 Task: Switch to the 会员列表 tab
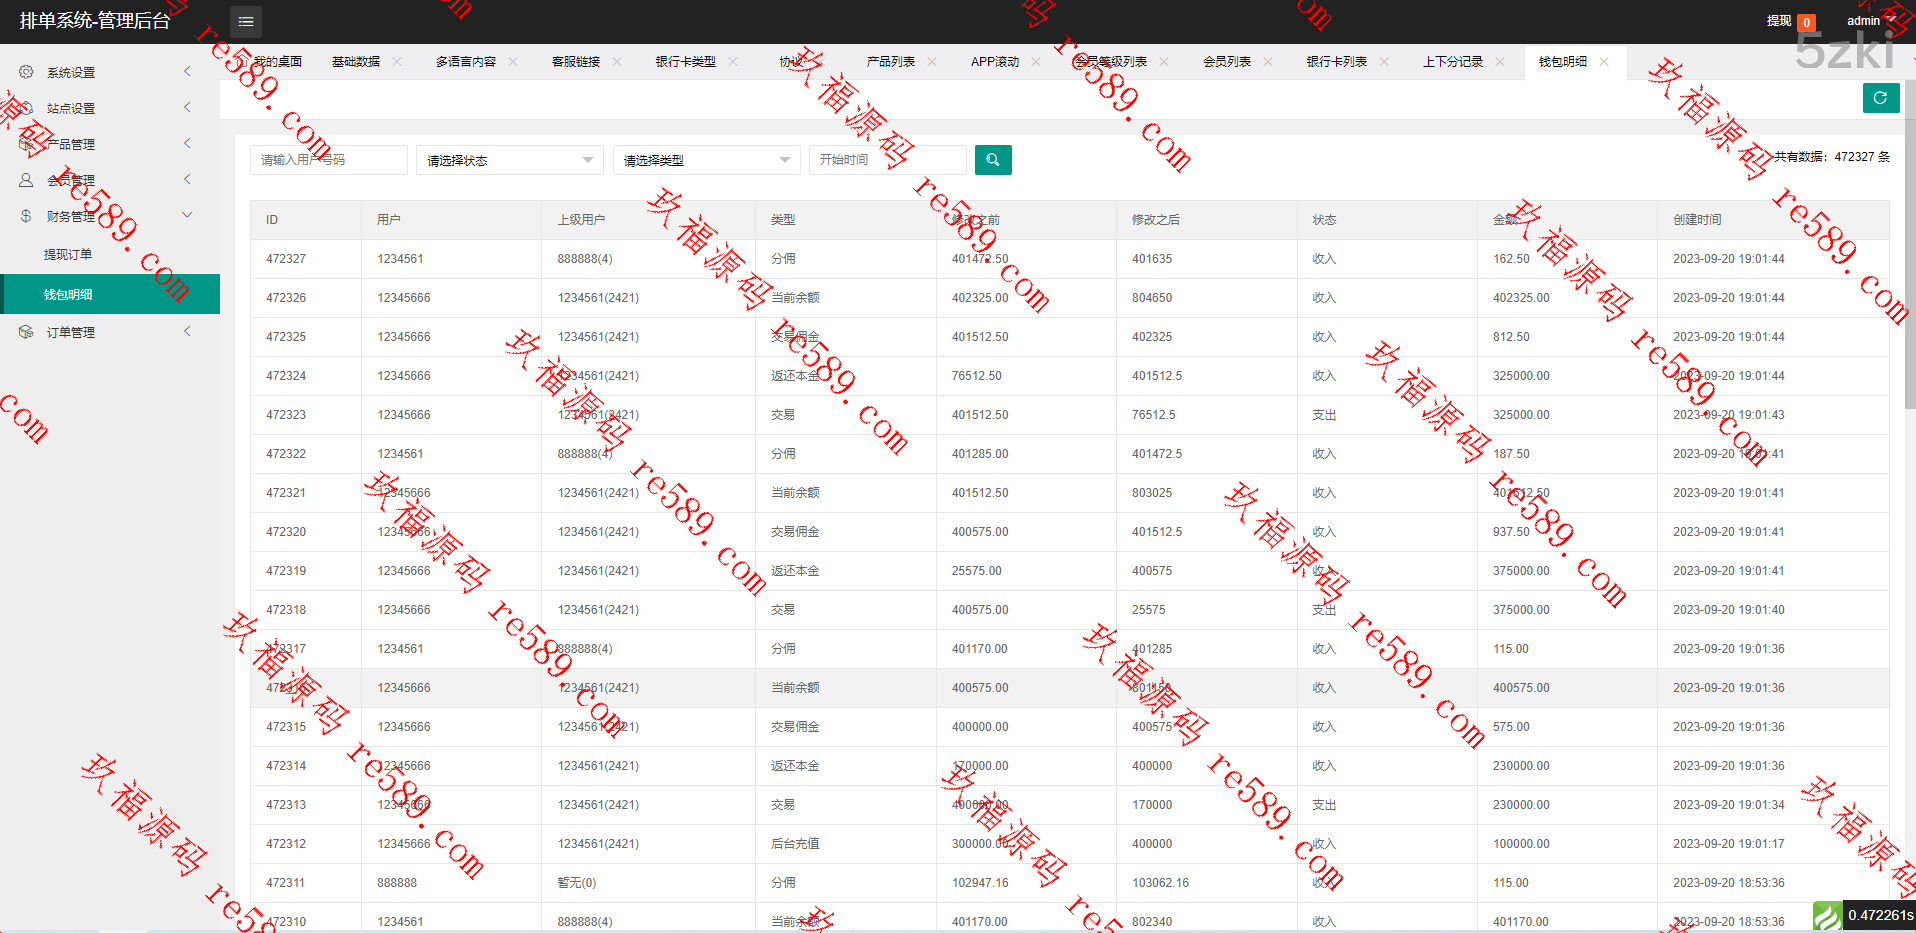[1226, 62]
